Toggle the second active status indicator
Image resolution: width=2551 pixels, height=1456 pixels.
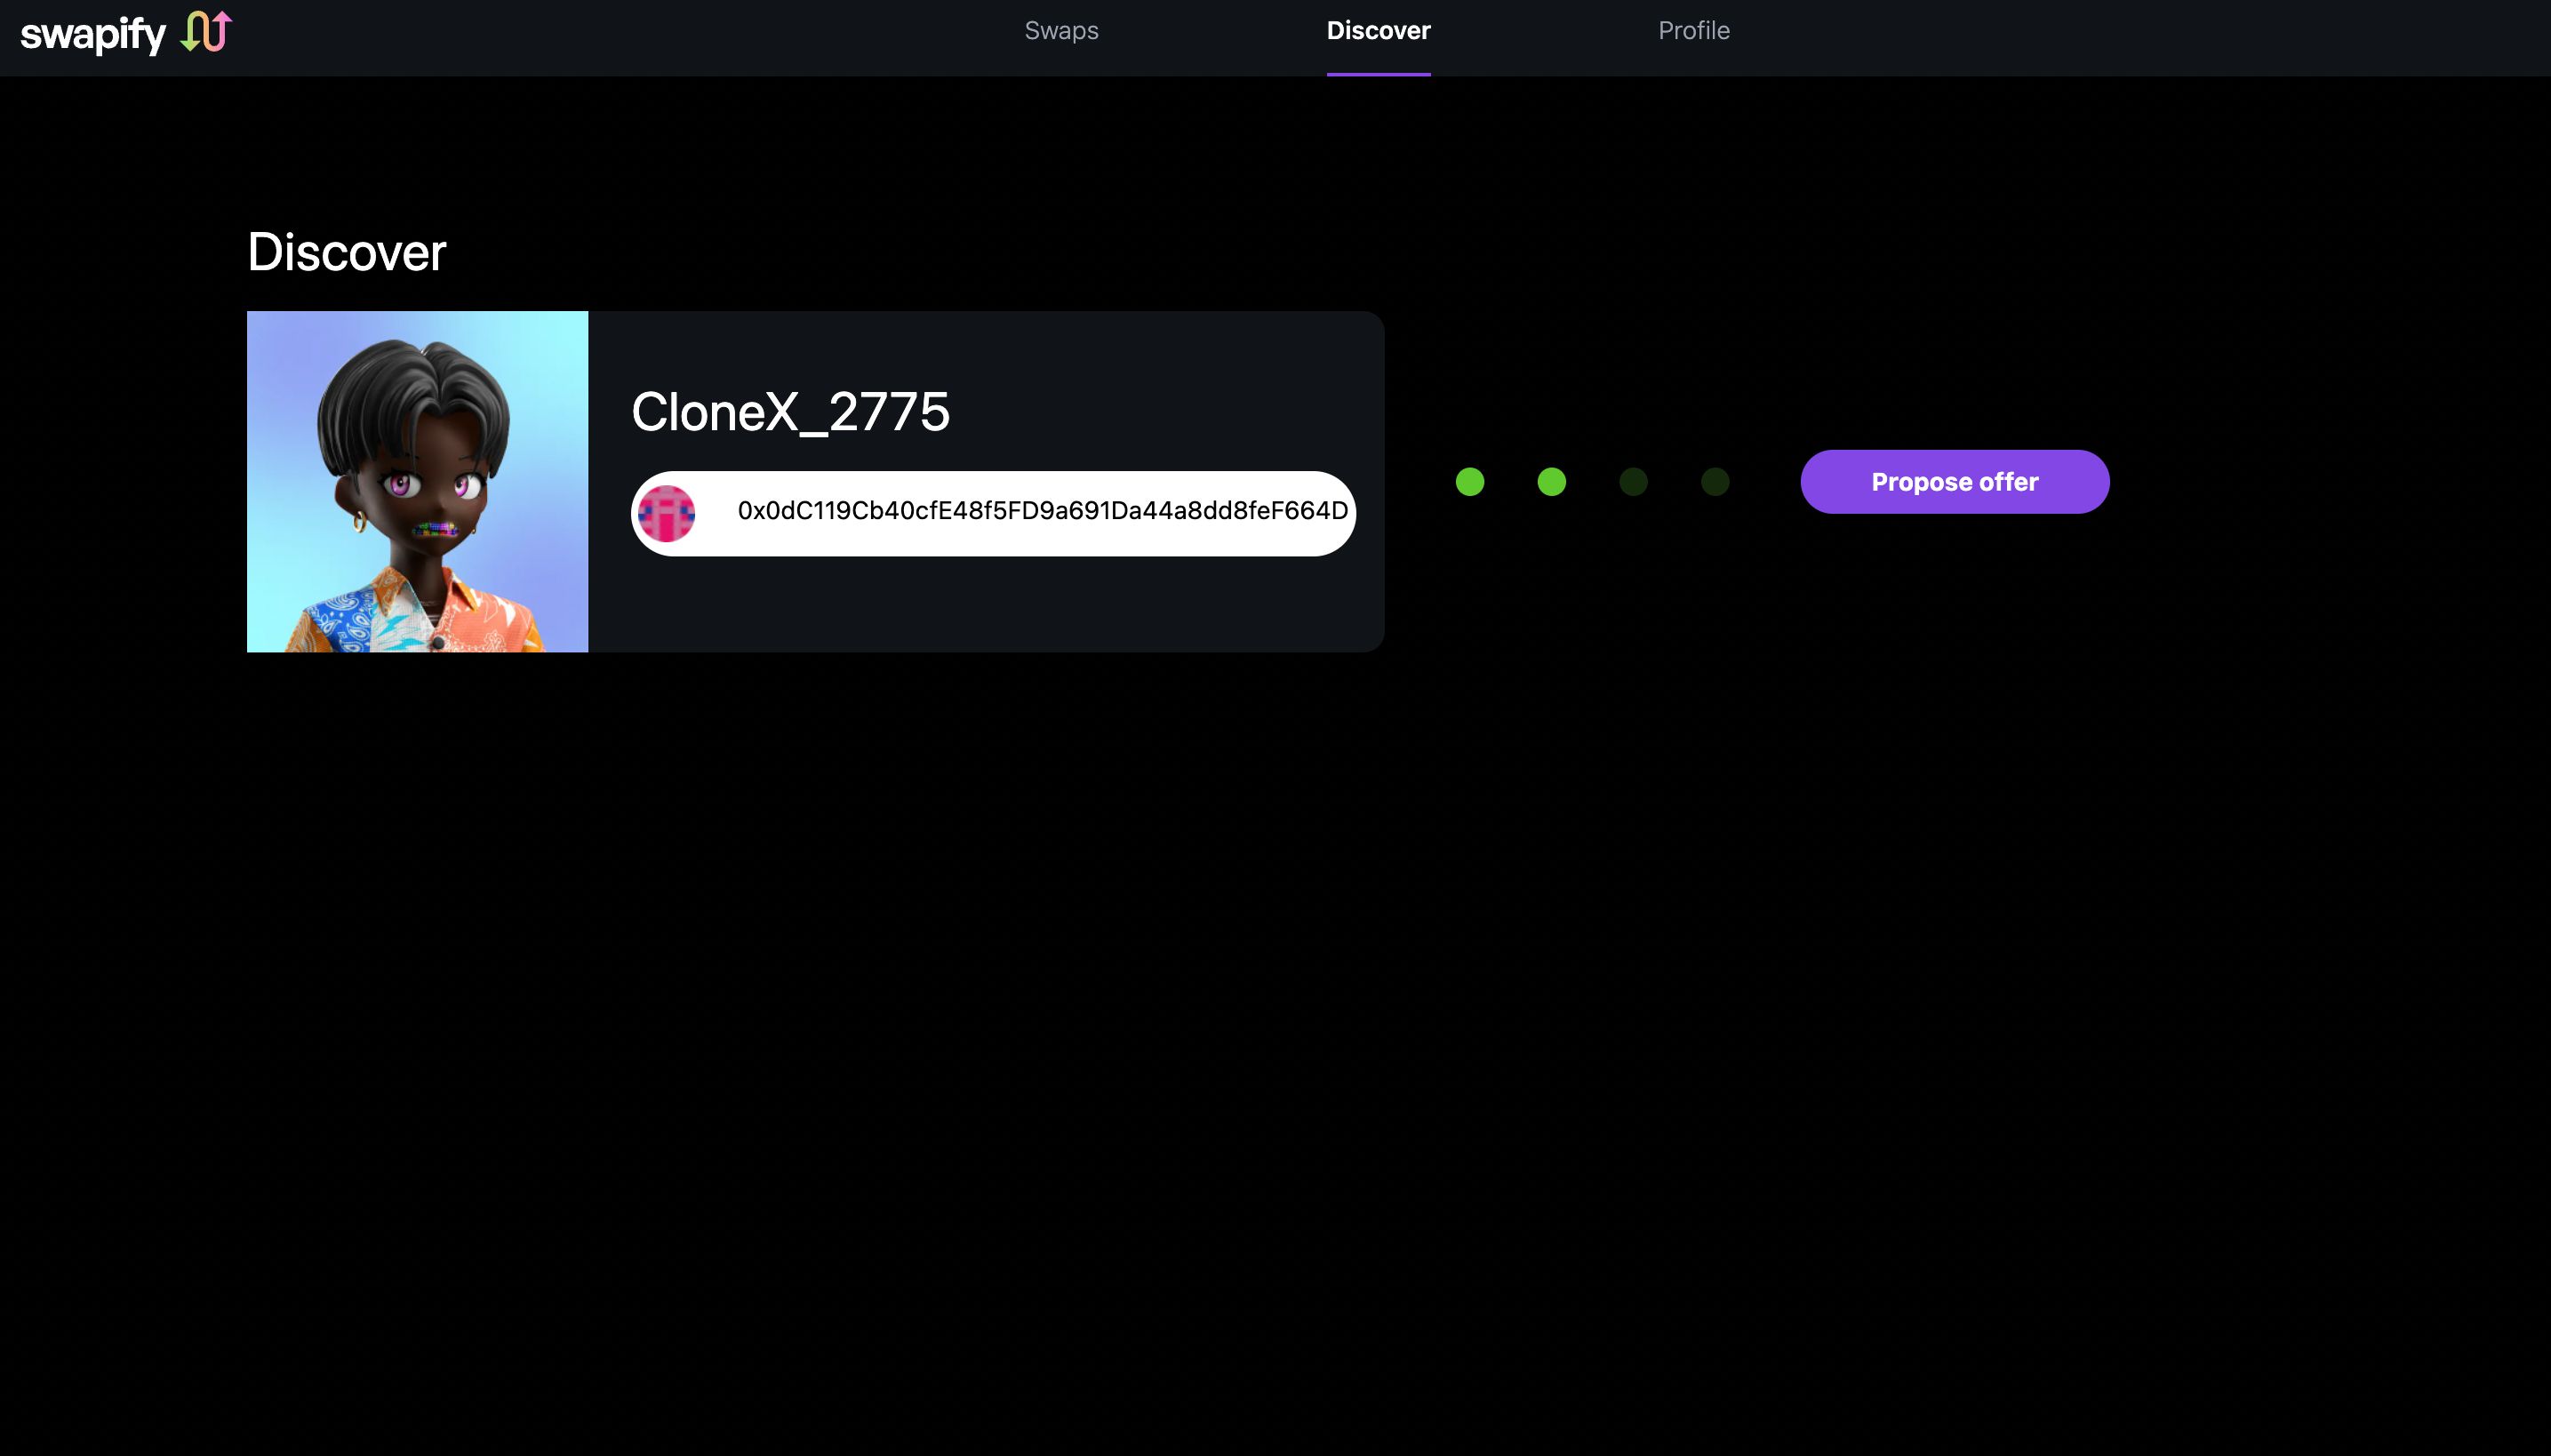(1550, 482)
